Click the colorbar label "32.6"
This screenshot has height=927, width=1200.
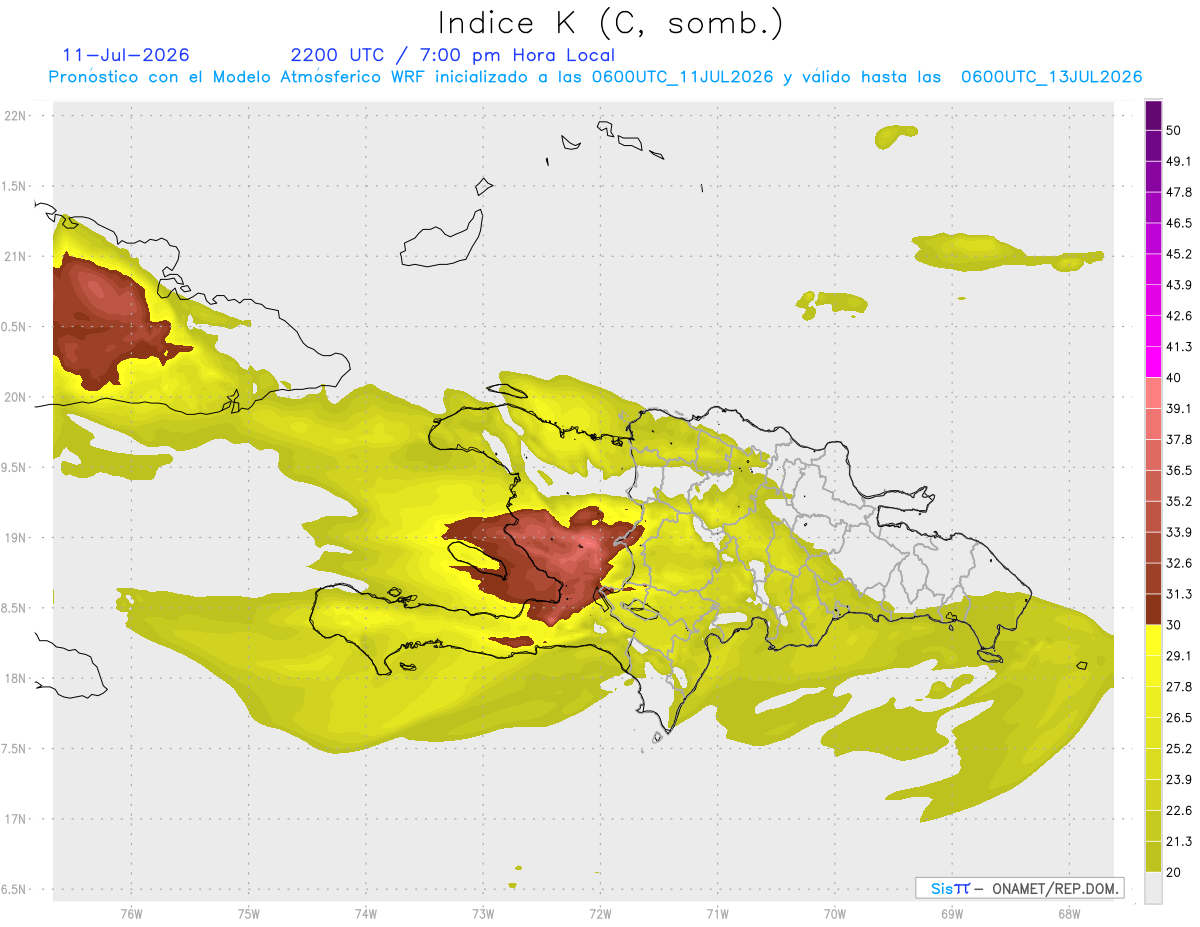(x=1179, y=563)
